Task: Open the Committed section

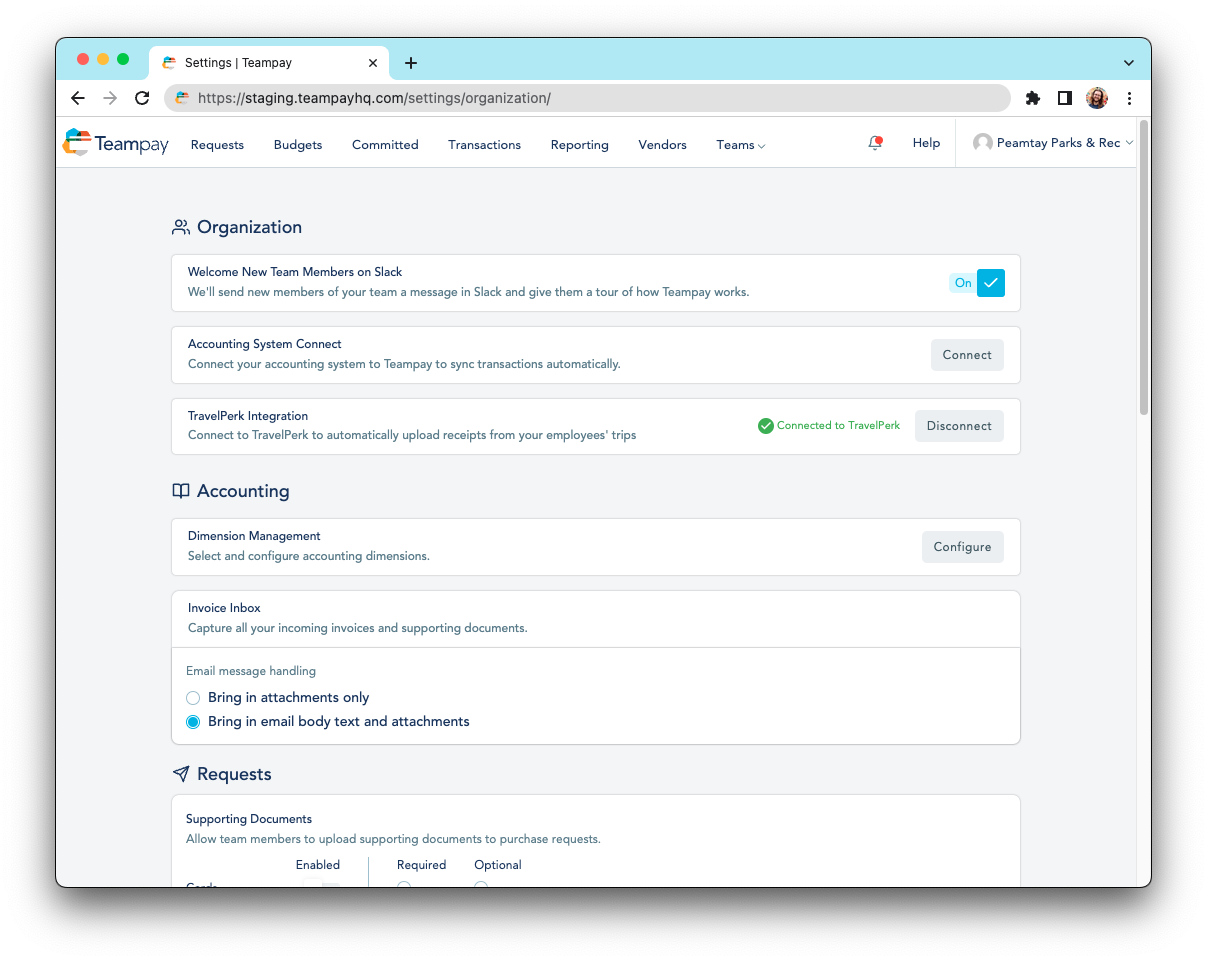Action: pos(385,145)
